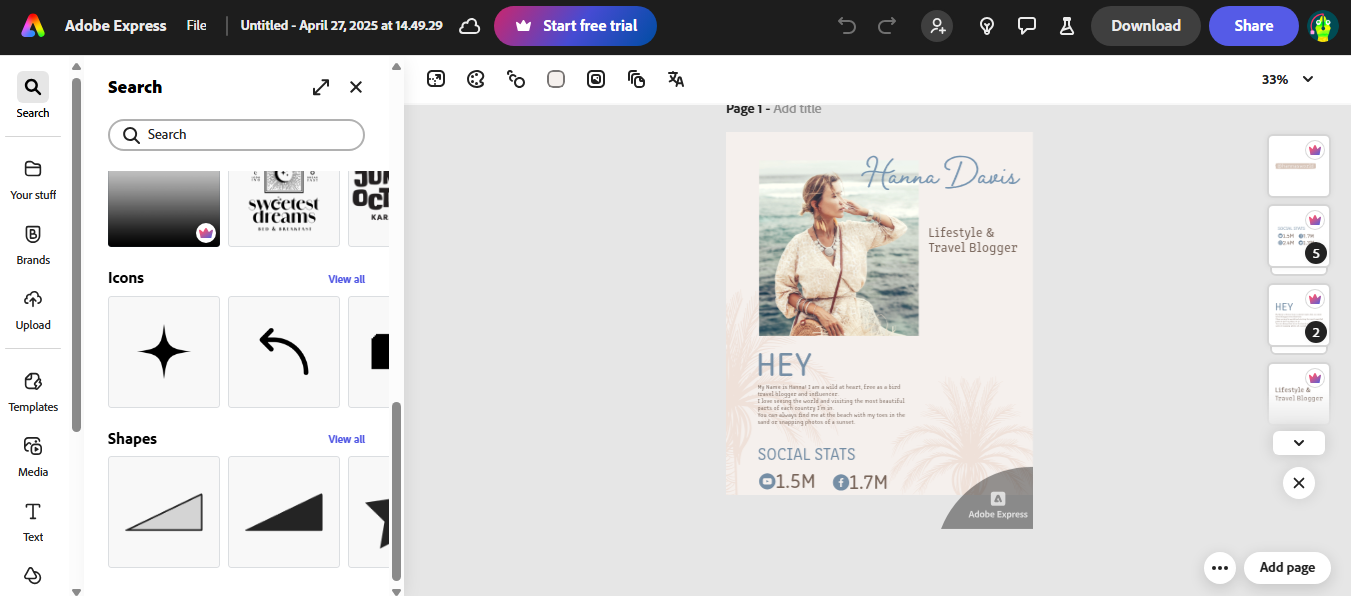Select the Lifestyle & Travel Blogger thumbnail
The height and width of the screenshot is (596, 1351).
[1299, 394]
